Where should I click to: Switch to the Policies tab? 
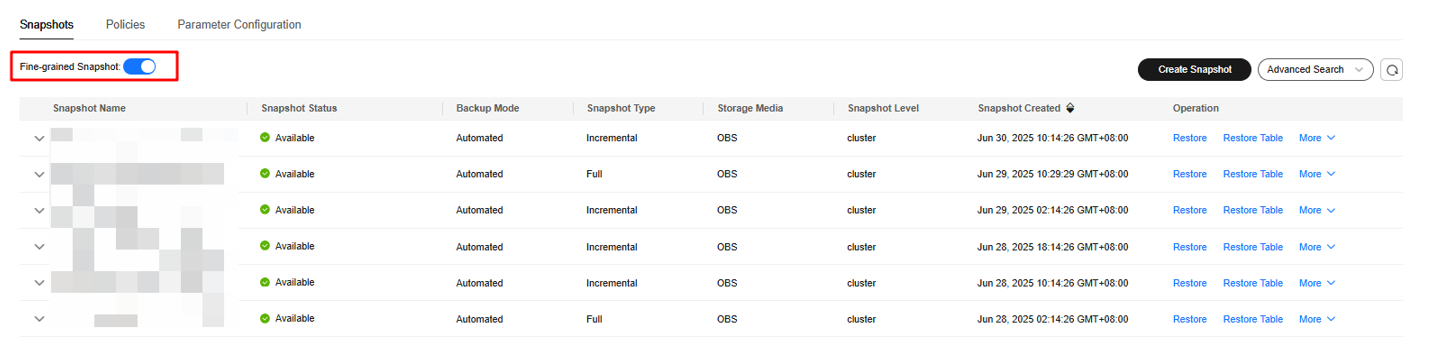tap(125, 24)
